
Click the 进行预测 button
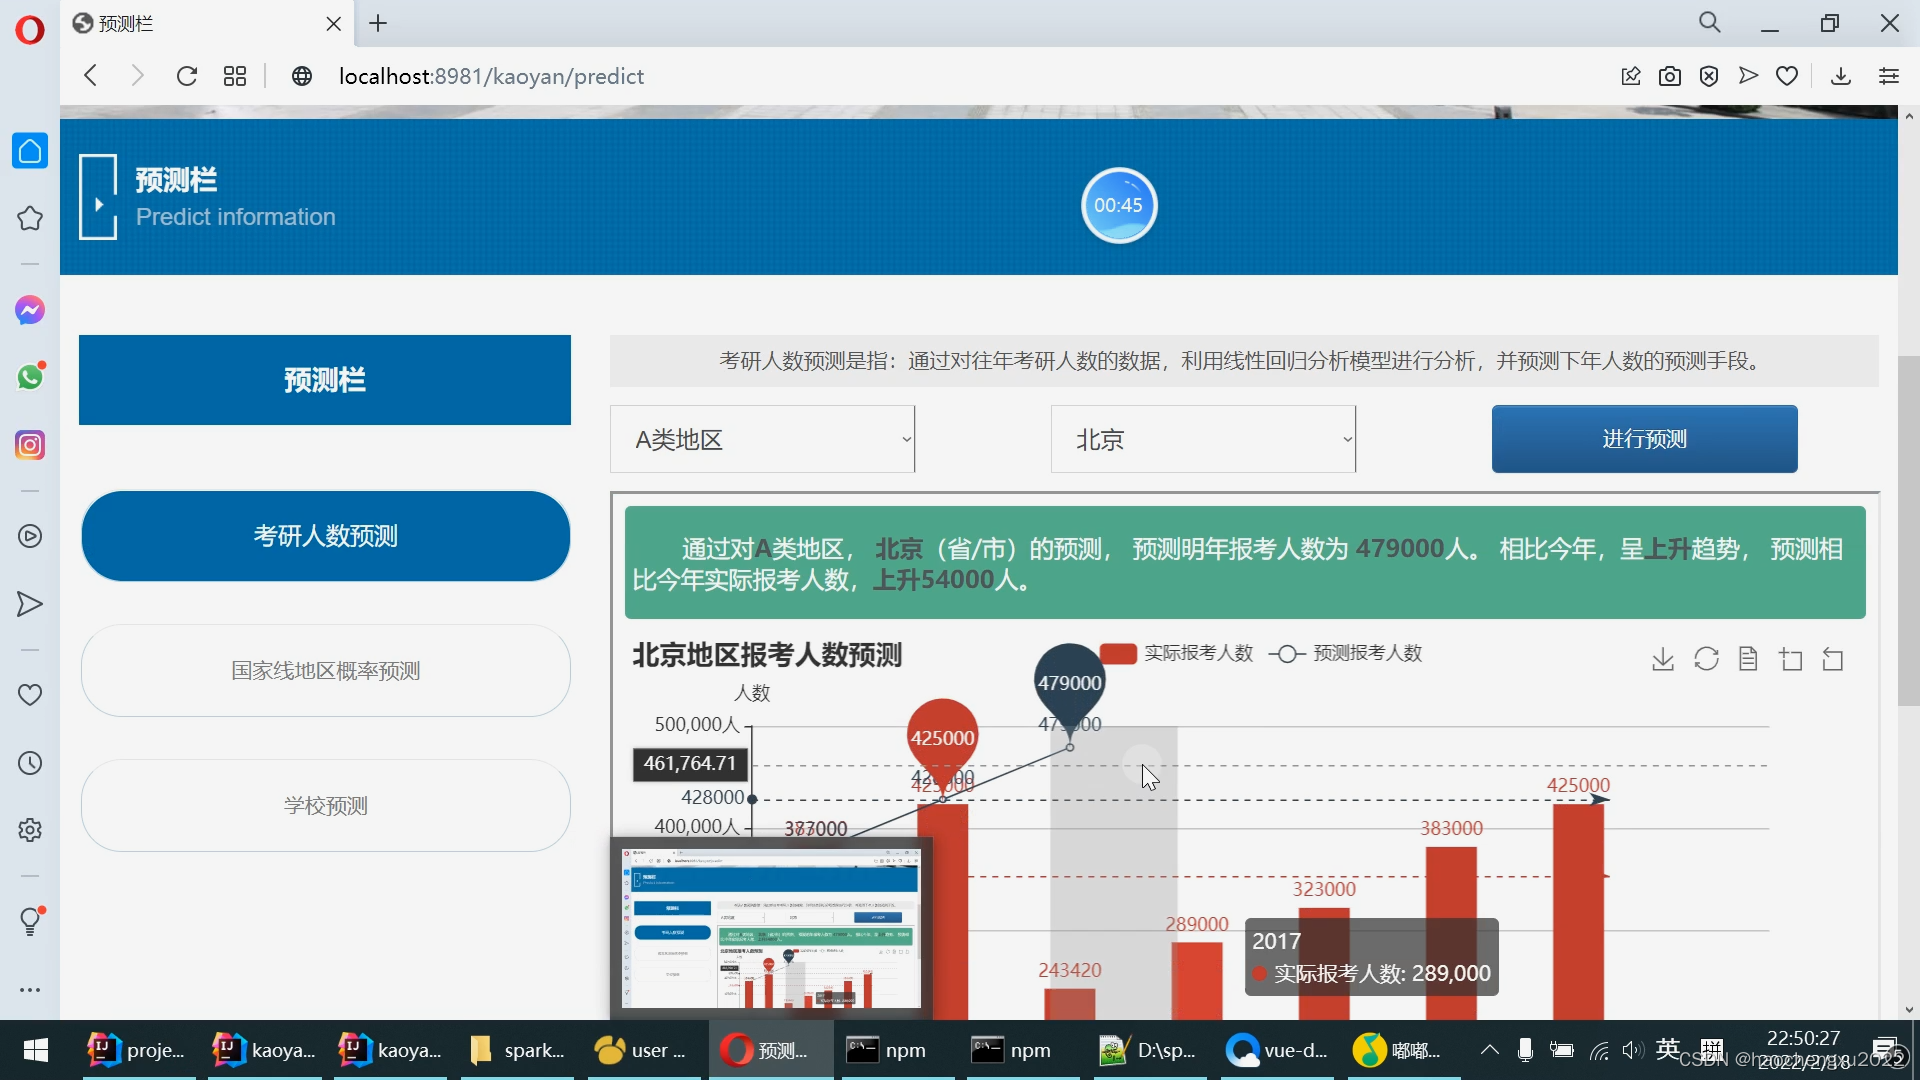click(1644, 439)
